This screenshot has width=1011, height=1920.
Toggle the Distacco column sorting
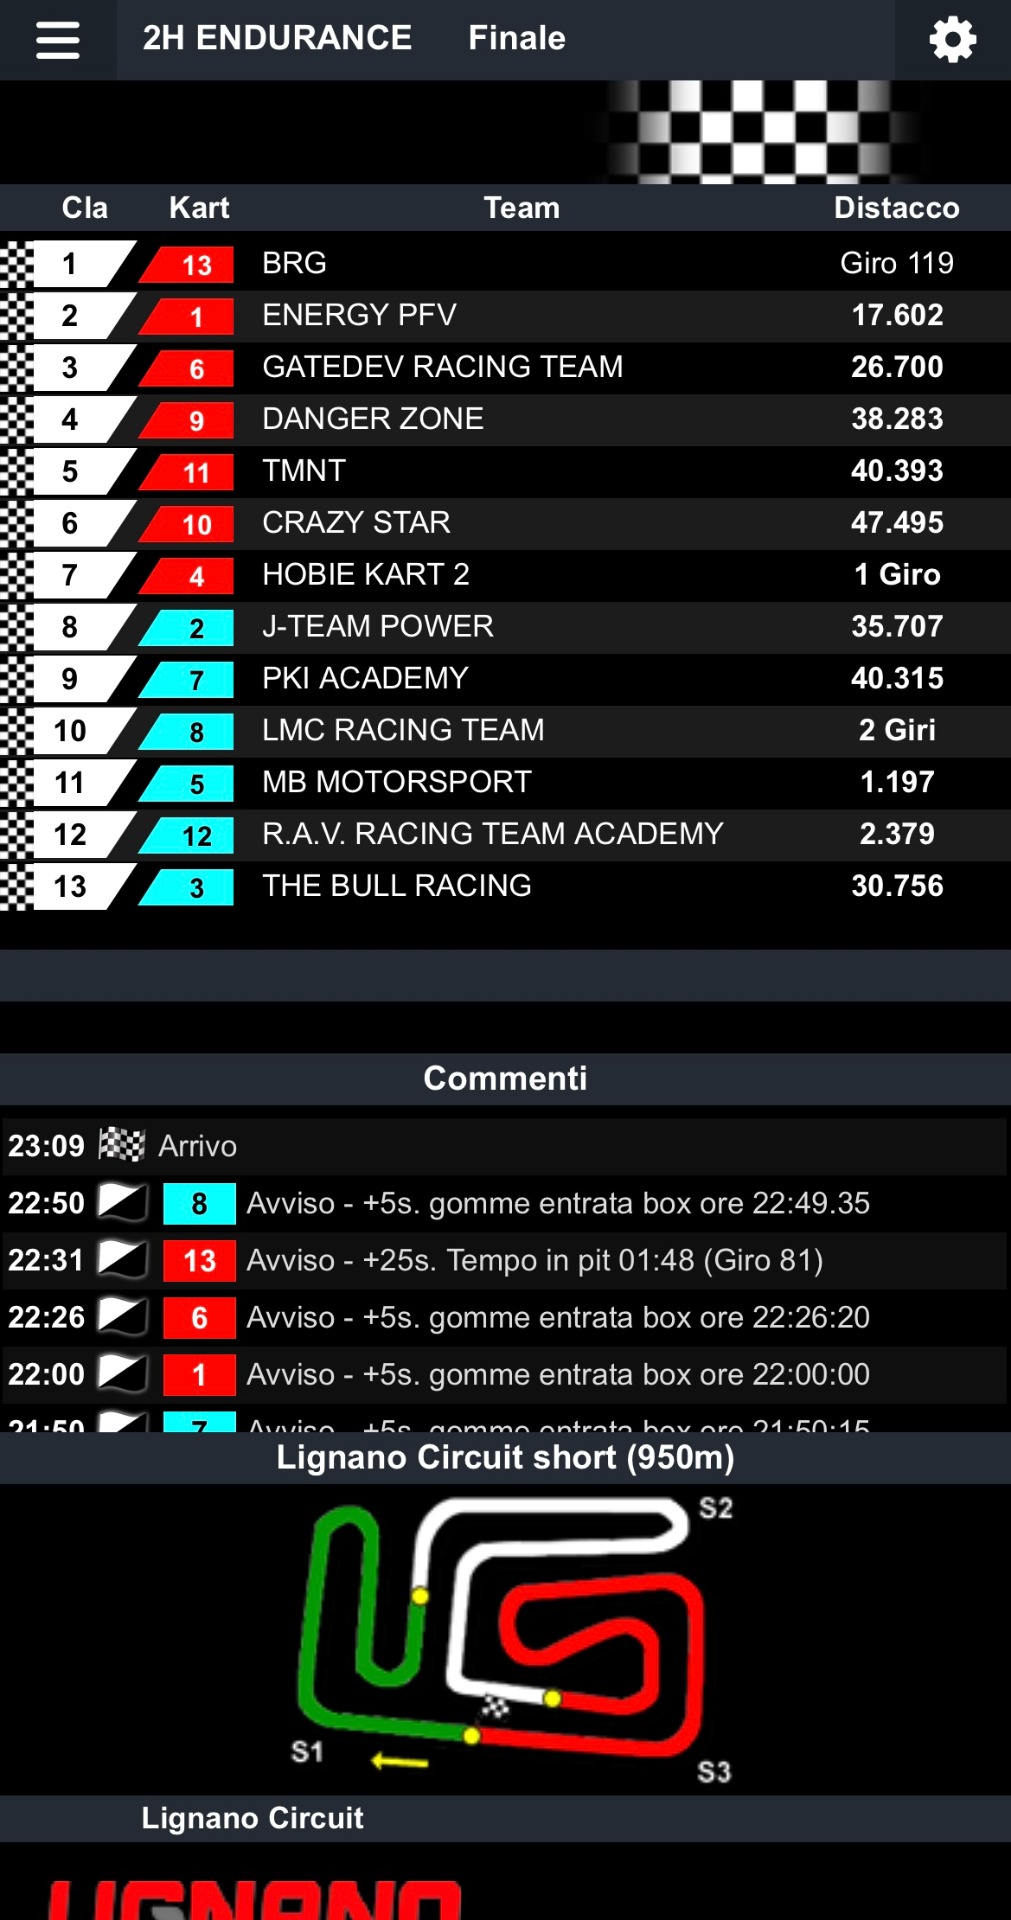(896, 207)
